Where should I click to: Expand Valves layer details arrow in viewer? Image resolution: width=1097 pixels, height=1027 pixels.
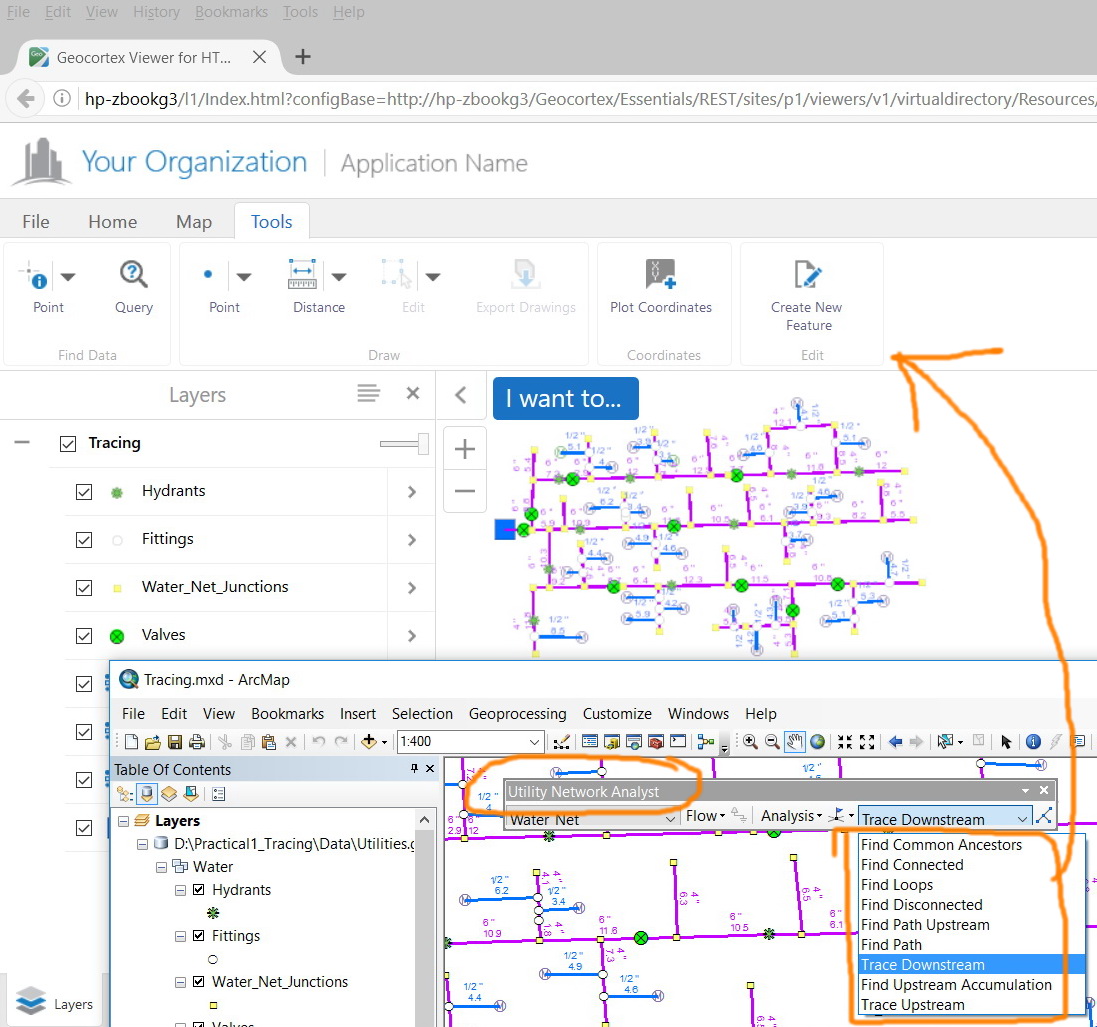[411, 635]
